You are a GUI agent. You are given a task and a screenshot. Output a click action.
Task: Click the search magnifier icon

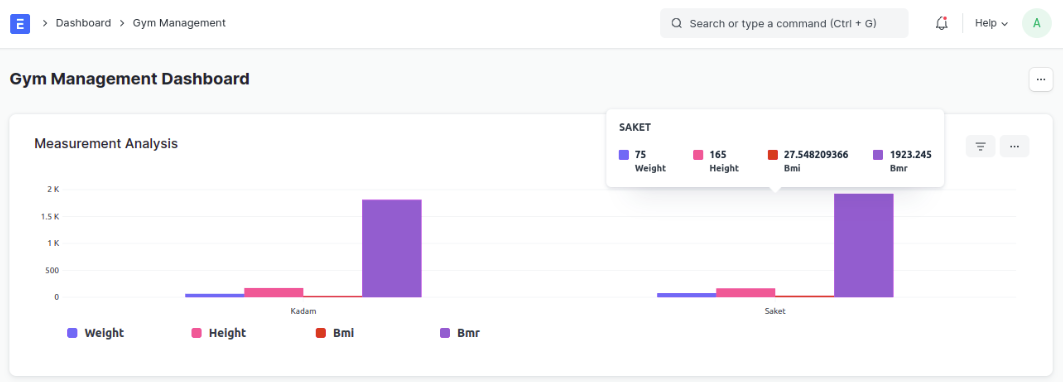(x=677, y=23)
